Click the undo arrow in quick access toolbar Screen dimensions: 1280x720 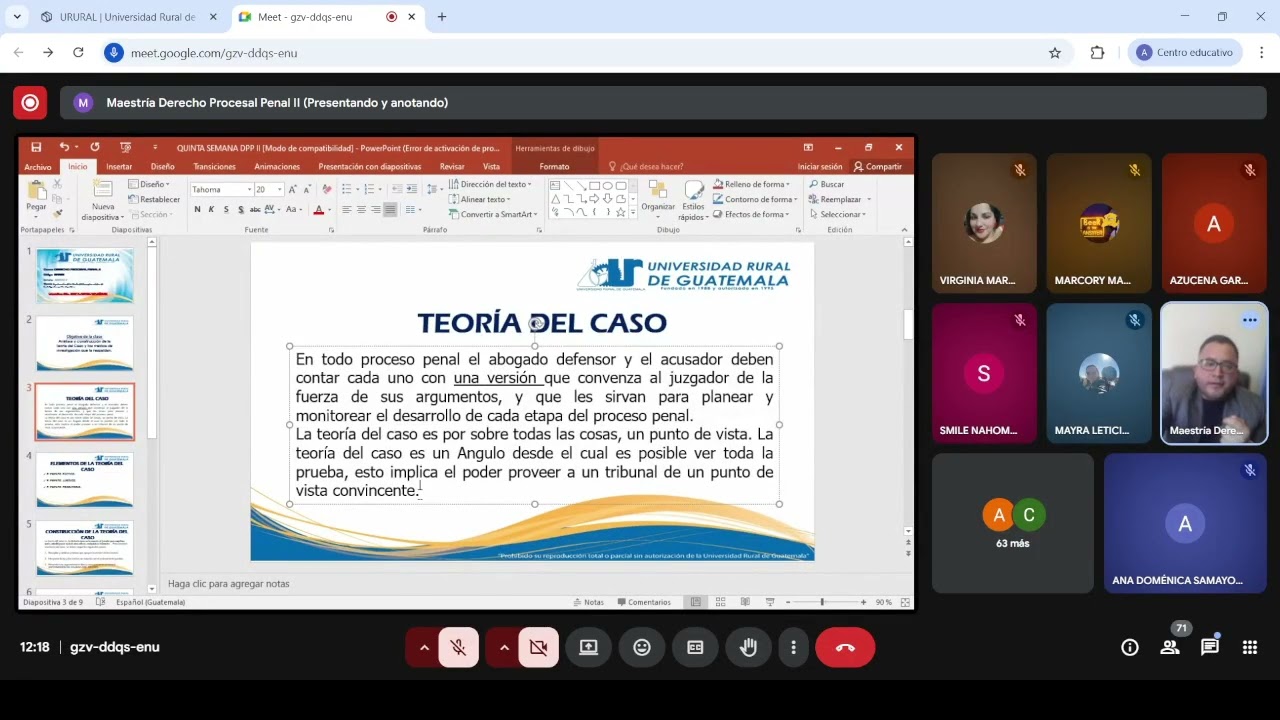63,147
